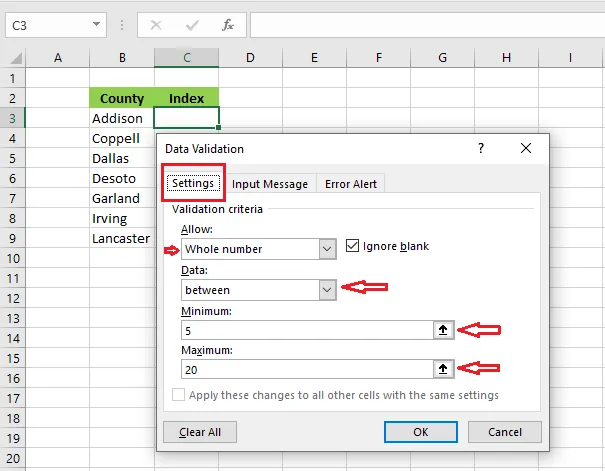Select column H header

tap(507, 58)
